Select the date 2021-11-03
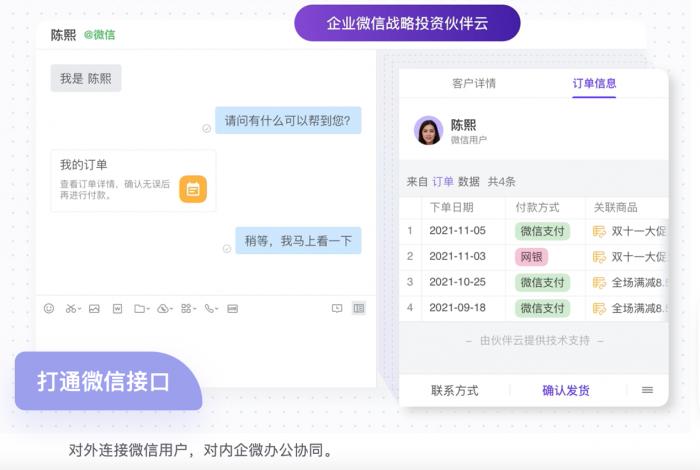The width and height of the screenshot is (700, 470). (457, 257)
